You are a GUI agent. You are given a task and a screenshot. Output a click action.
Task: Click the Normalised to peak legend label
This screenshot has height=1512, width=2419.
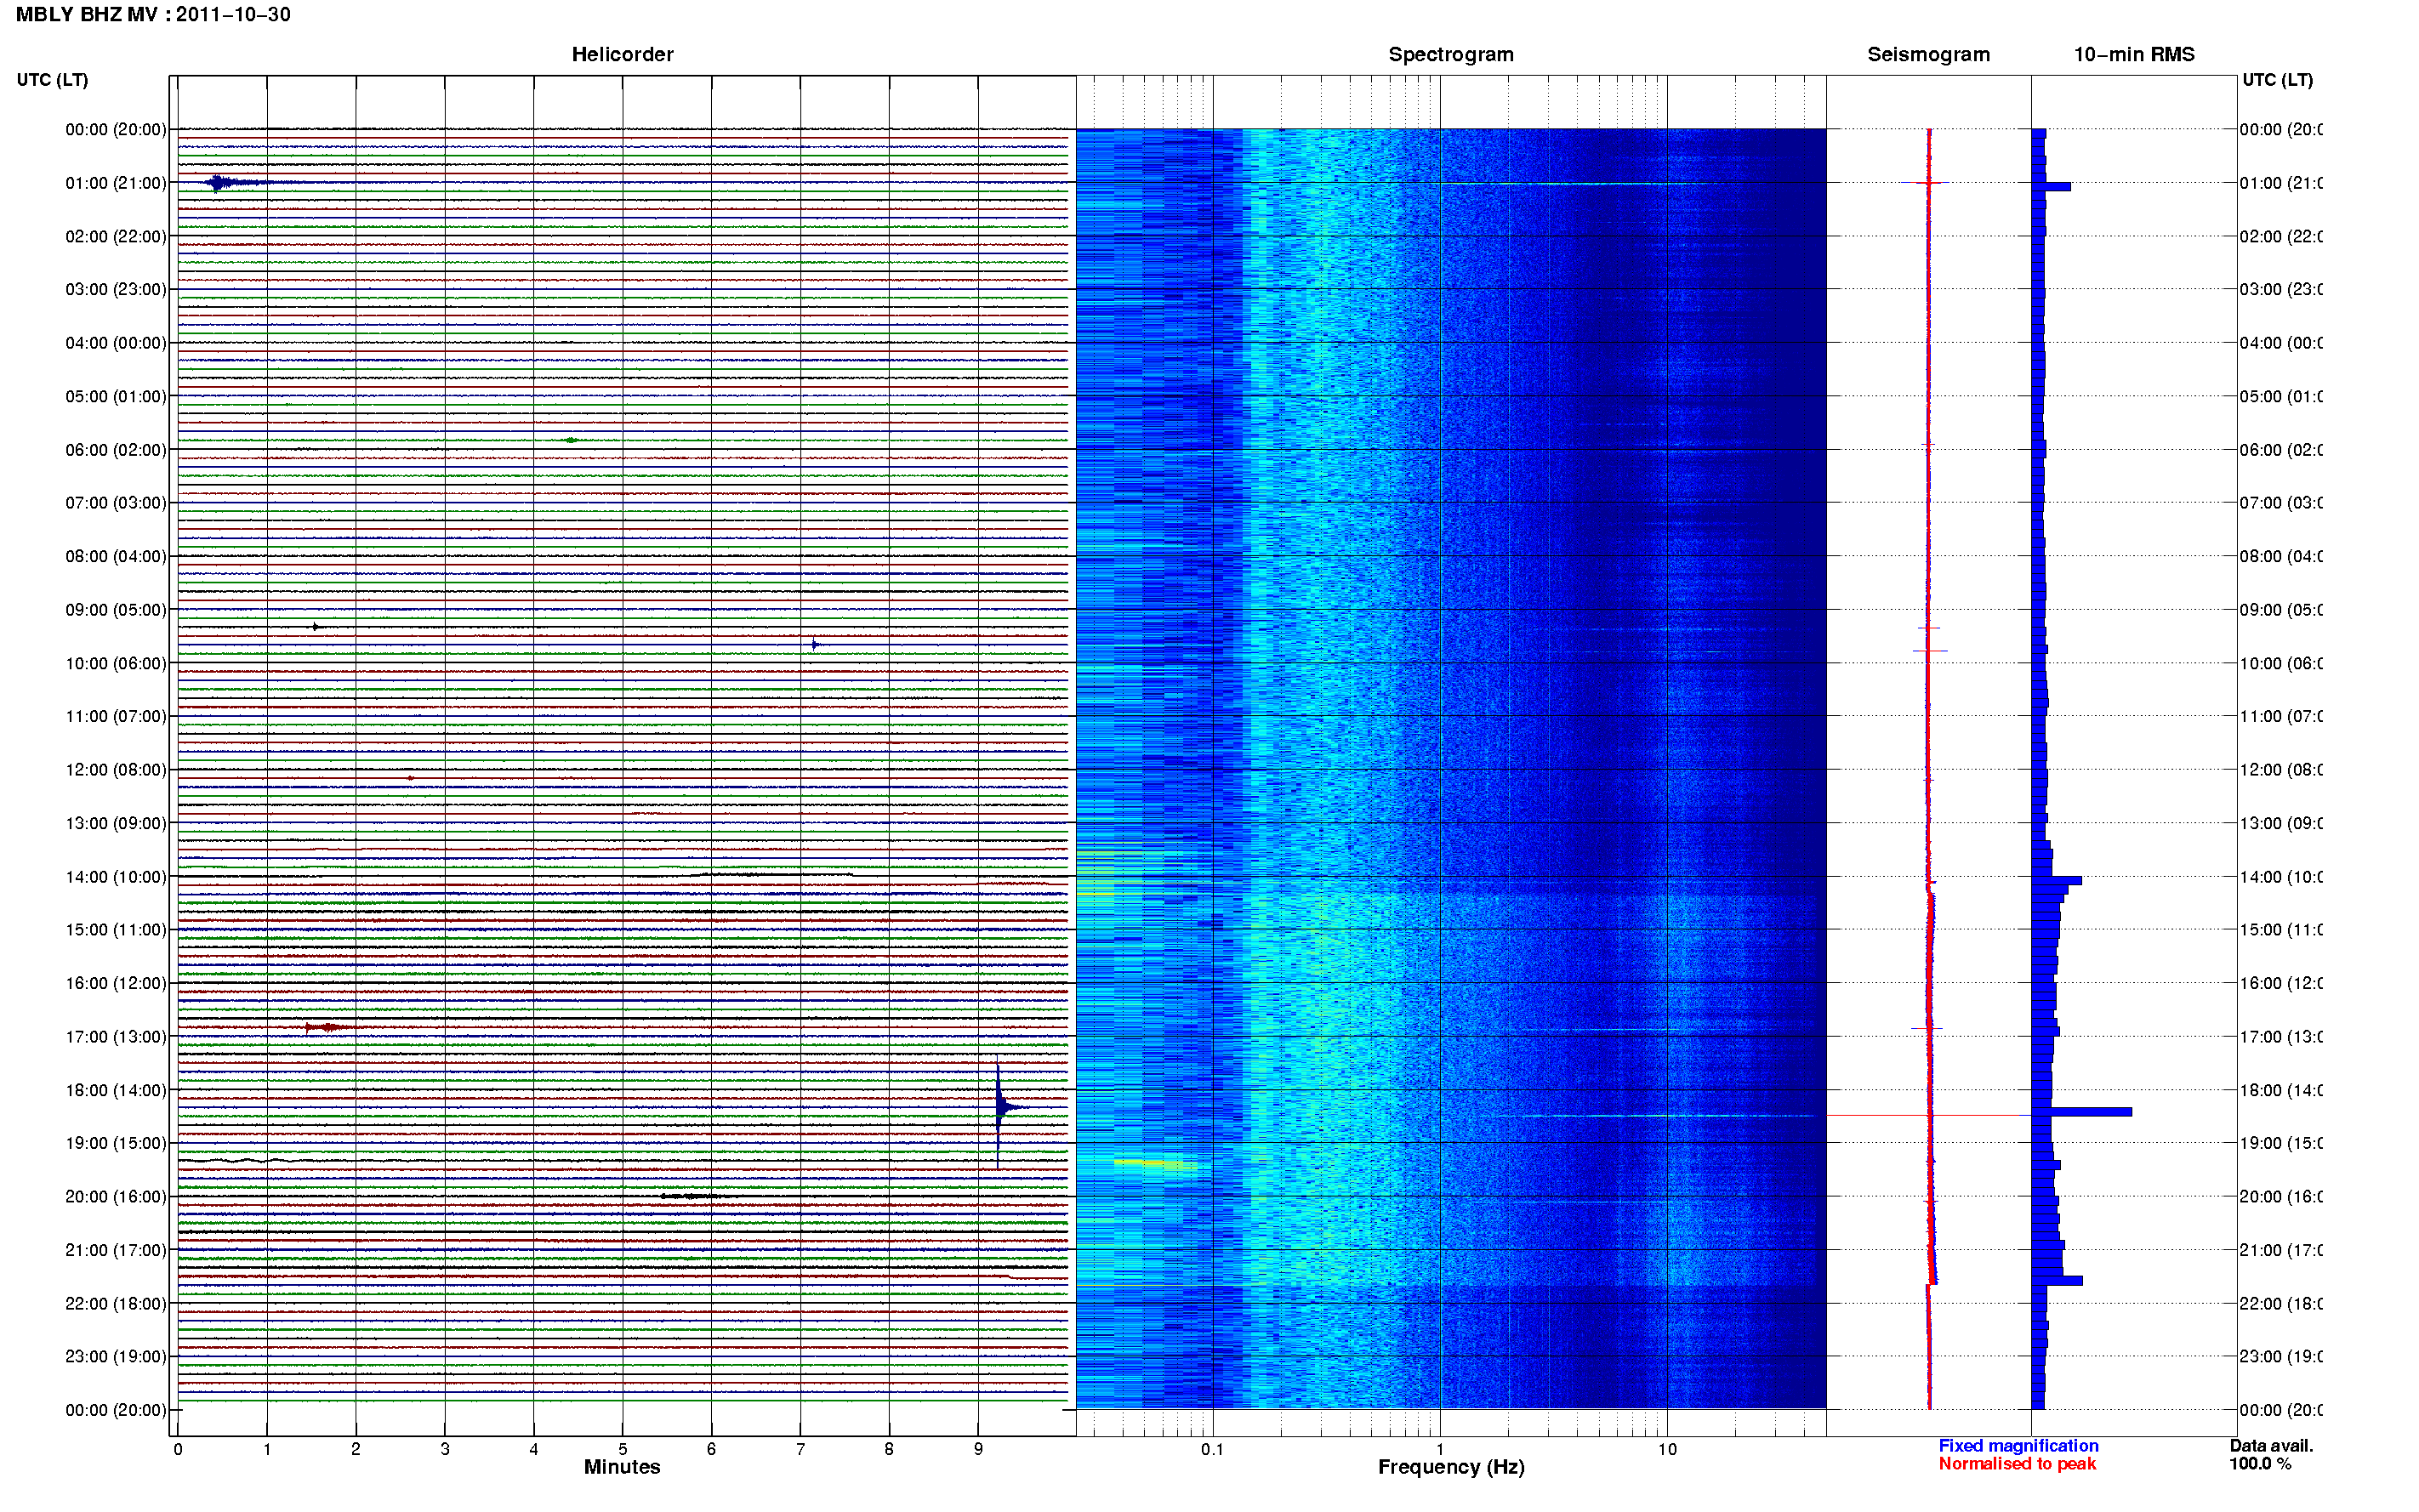[2017, 1464]
